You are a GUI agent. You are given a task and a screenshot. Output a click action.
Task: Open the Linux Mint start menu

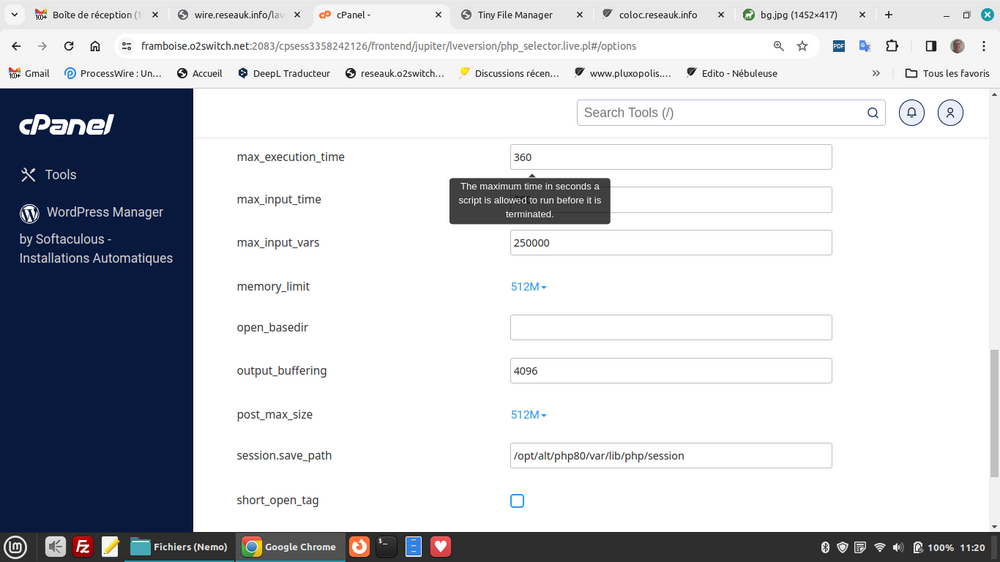click(15, 547)
